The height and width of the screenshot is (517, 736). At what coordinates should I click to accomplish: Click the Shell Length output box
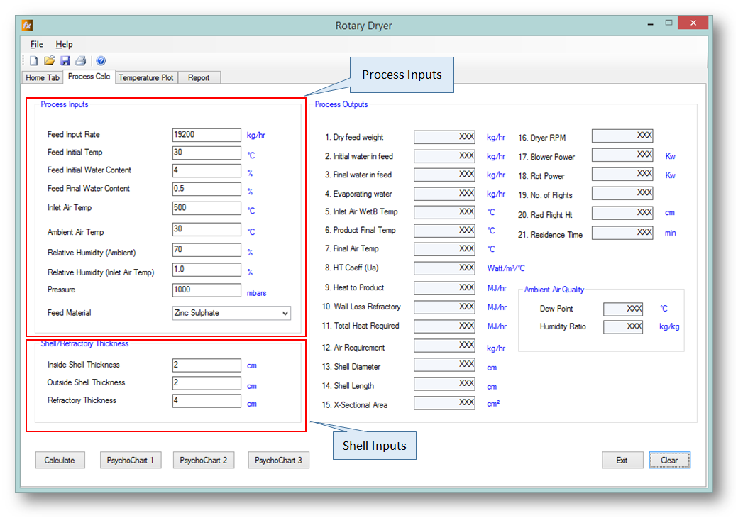(445, 384)
